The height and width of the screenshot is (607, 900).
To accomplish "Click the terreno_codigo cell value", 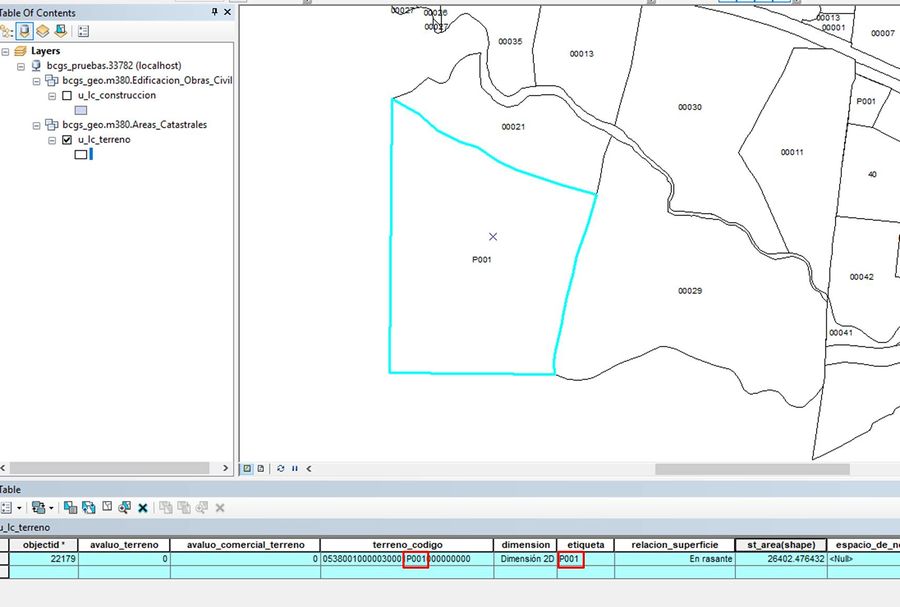I will click(407, 559).
